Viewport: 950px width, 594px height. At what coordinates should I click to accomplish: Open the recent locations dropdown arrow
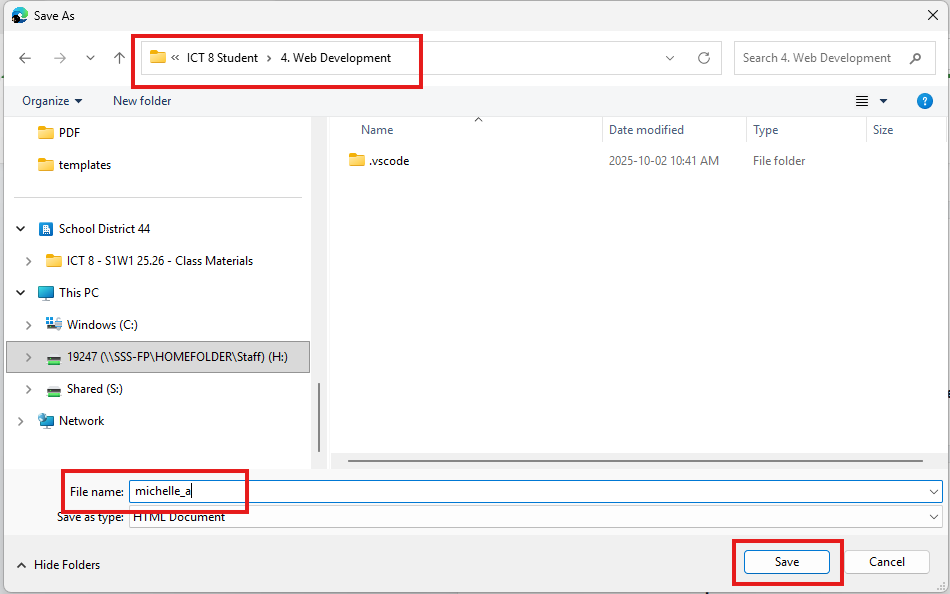click(x=90, y=58)
